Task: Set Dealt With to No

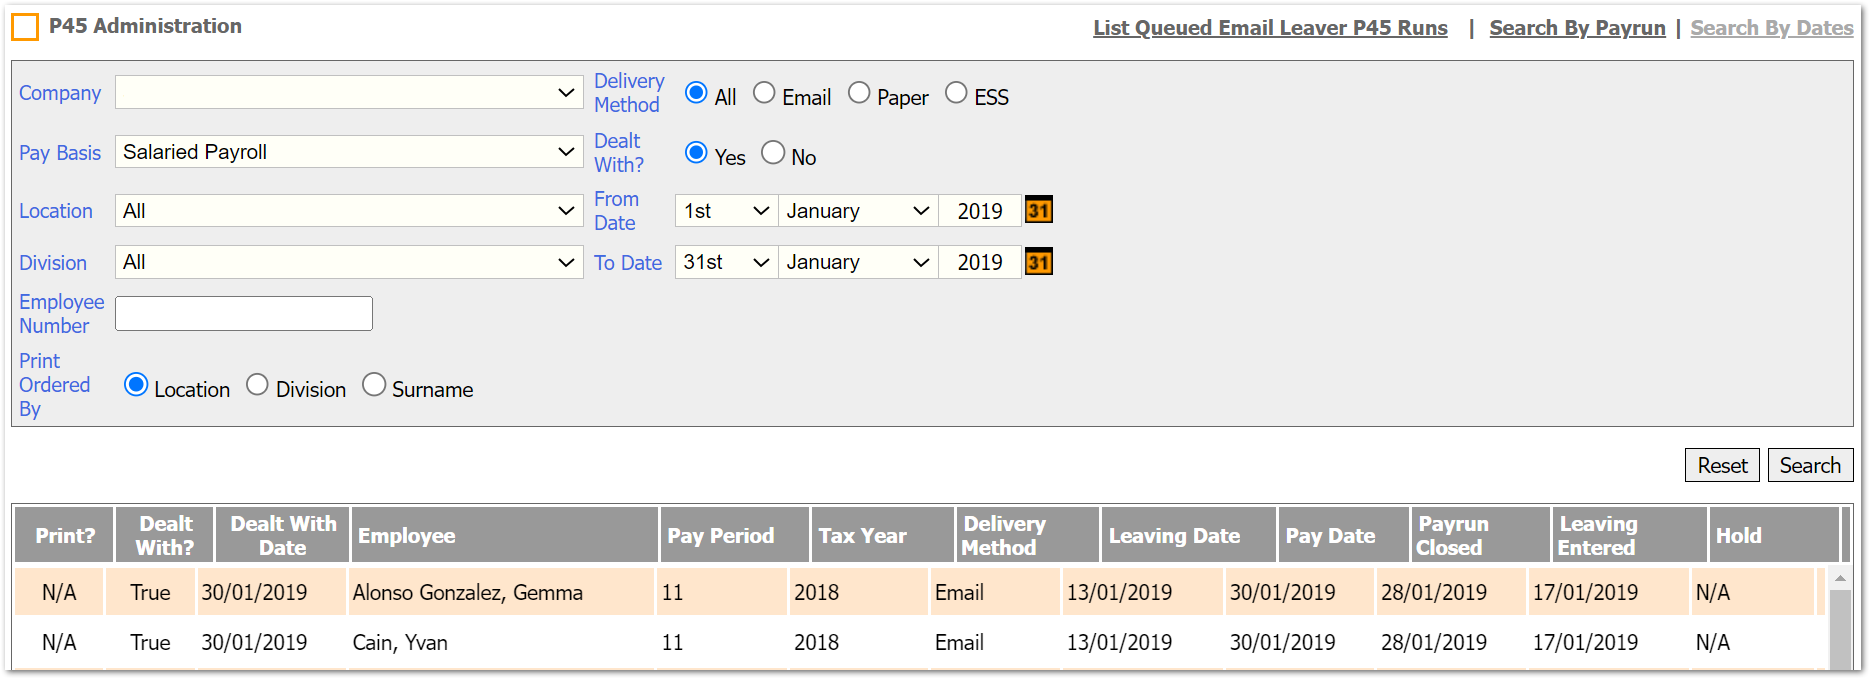Action: [x=773, y=153]
